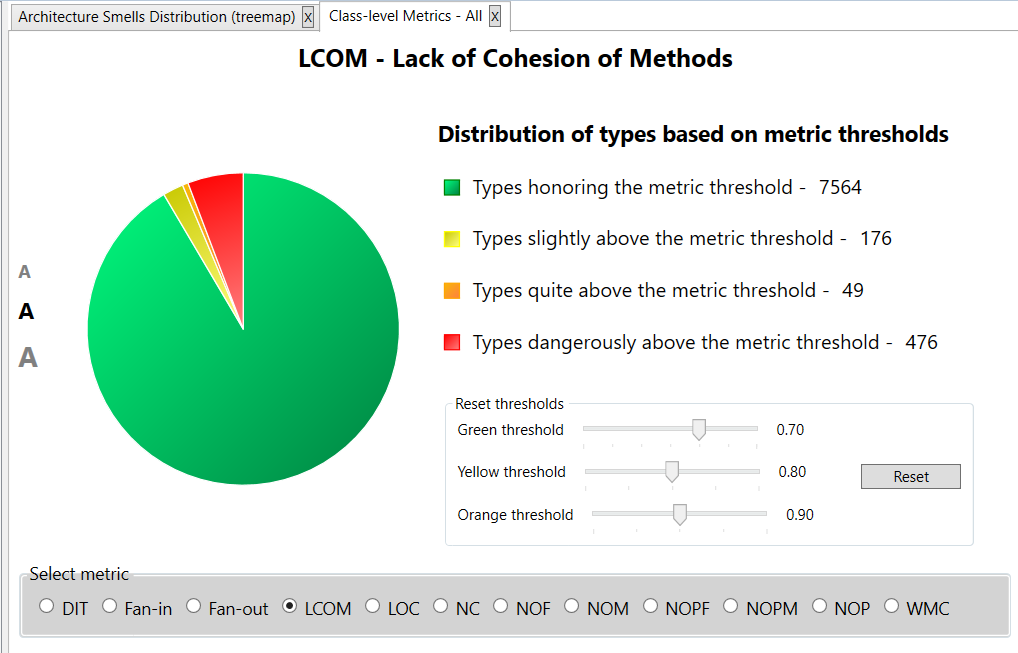This screenshot has width=1018, height=653.
Task: Click the largest font size A icon
Action: coord(28,357)
